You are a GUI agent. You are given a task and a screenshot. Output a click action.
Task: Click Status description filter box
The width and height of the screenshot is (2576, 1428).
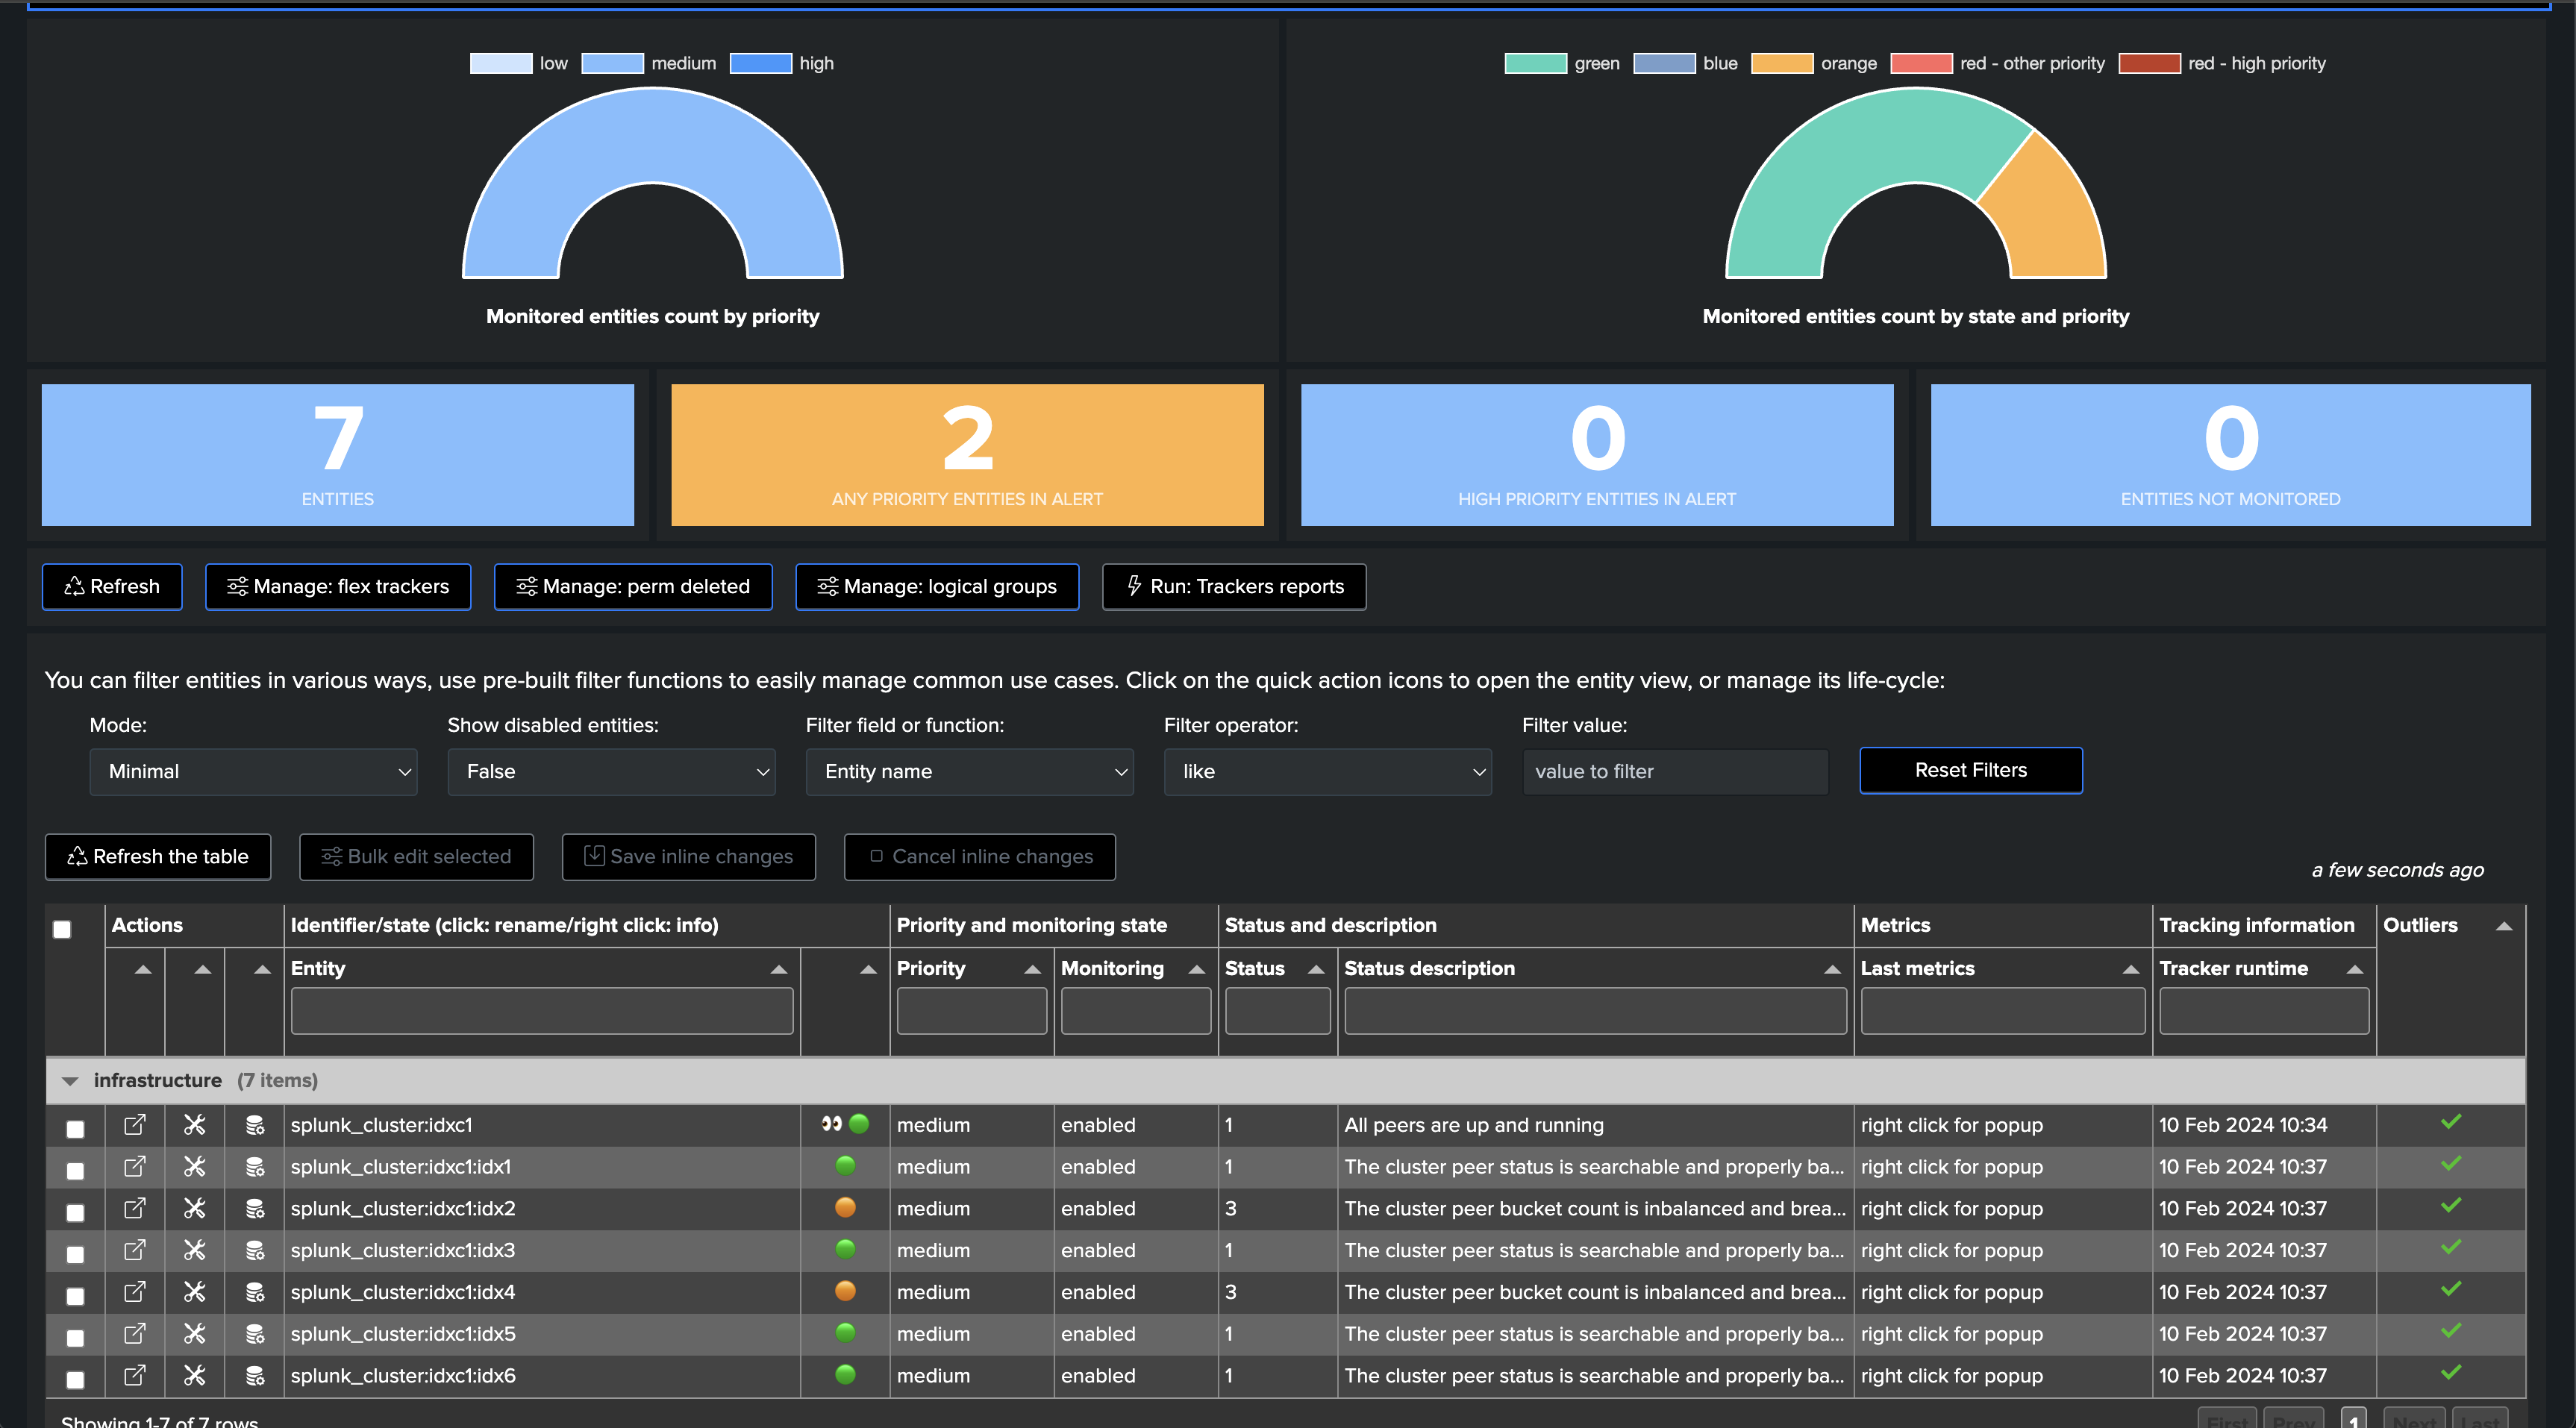point(1595,1011)
